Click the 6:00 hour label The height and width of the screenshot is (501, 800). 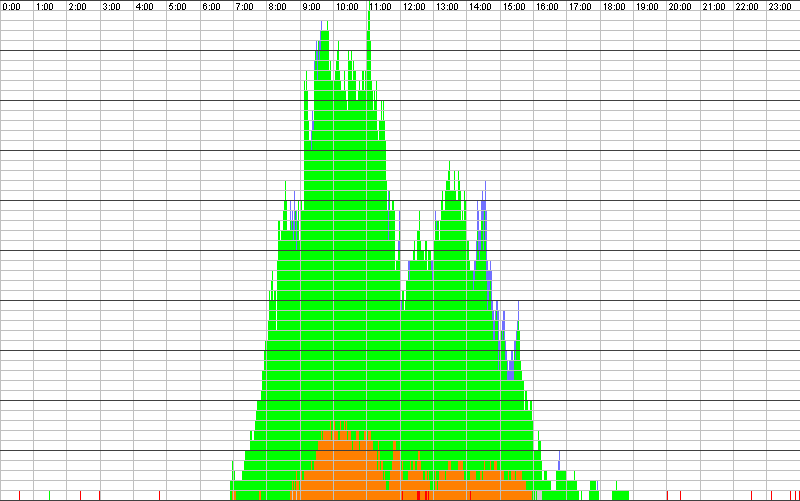211,7
